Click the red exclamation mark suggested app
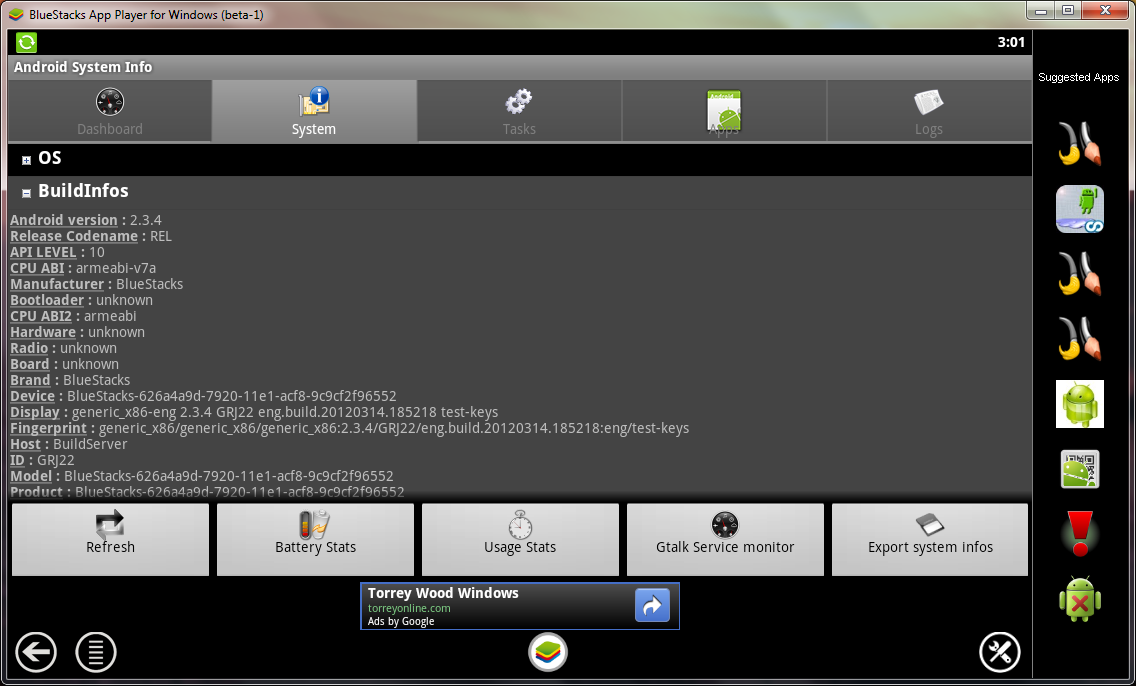Viewport: 1136px width, 686px height. 1080,534
